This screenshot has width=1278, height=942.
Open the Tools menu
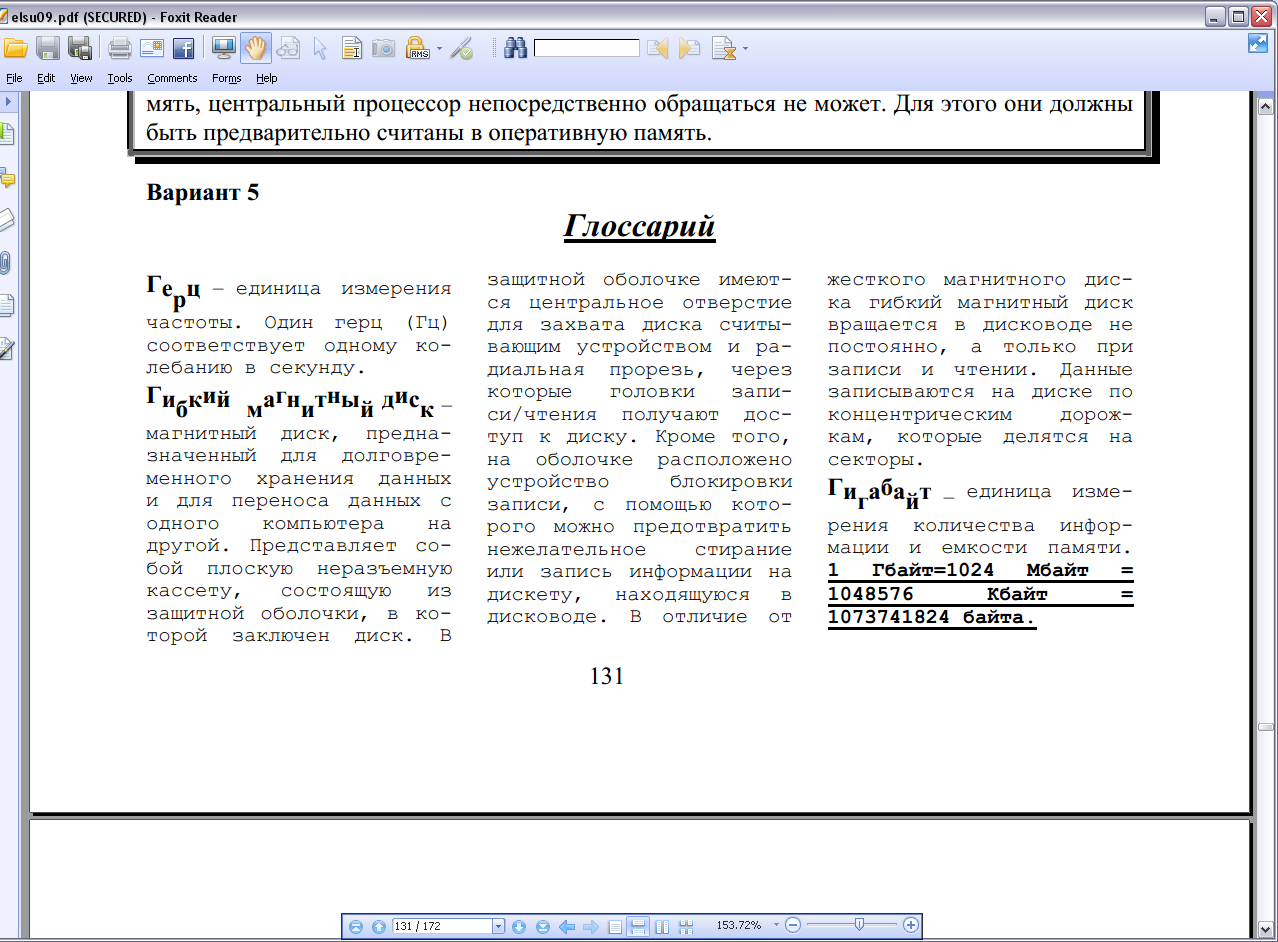[120, 78]
